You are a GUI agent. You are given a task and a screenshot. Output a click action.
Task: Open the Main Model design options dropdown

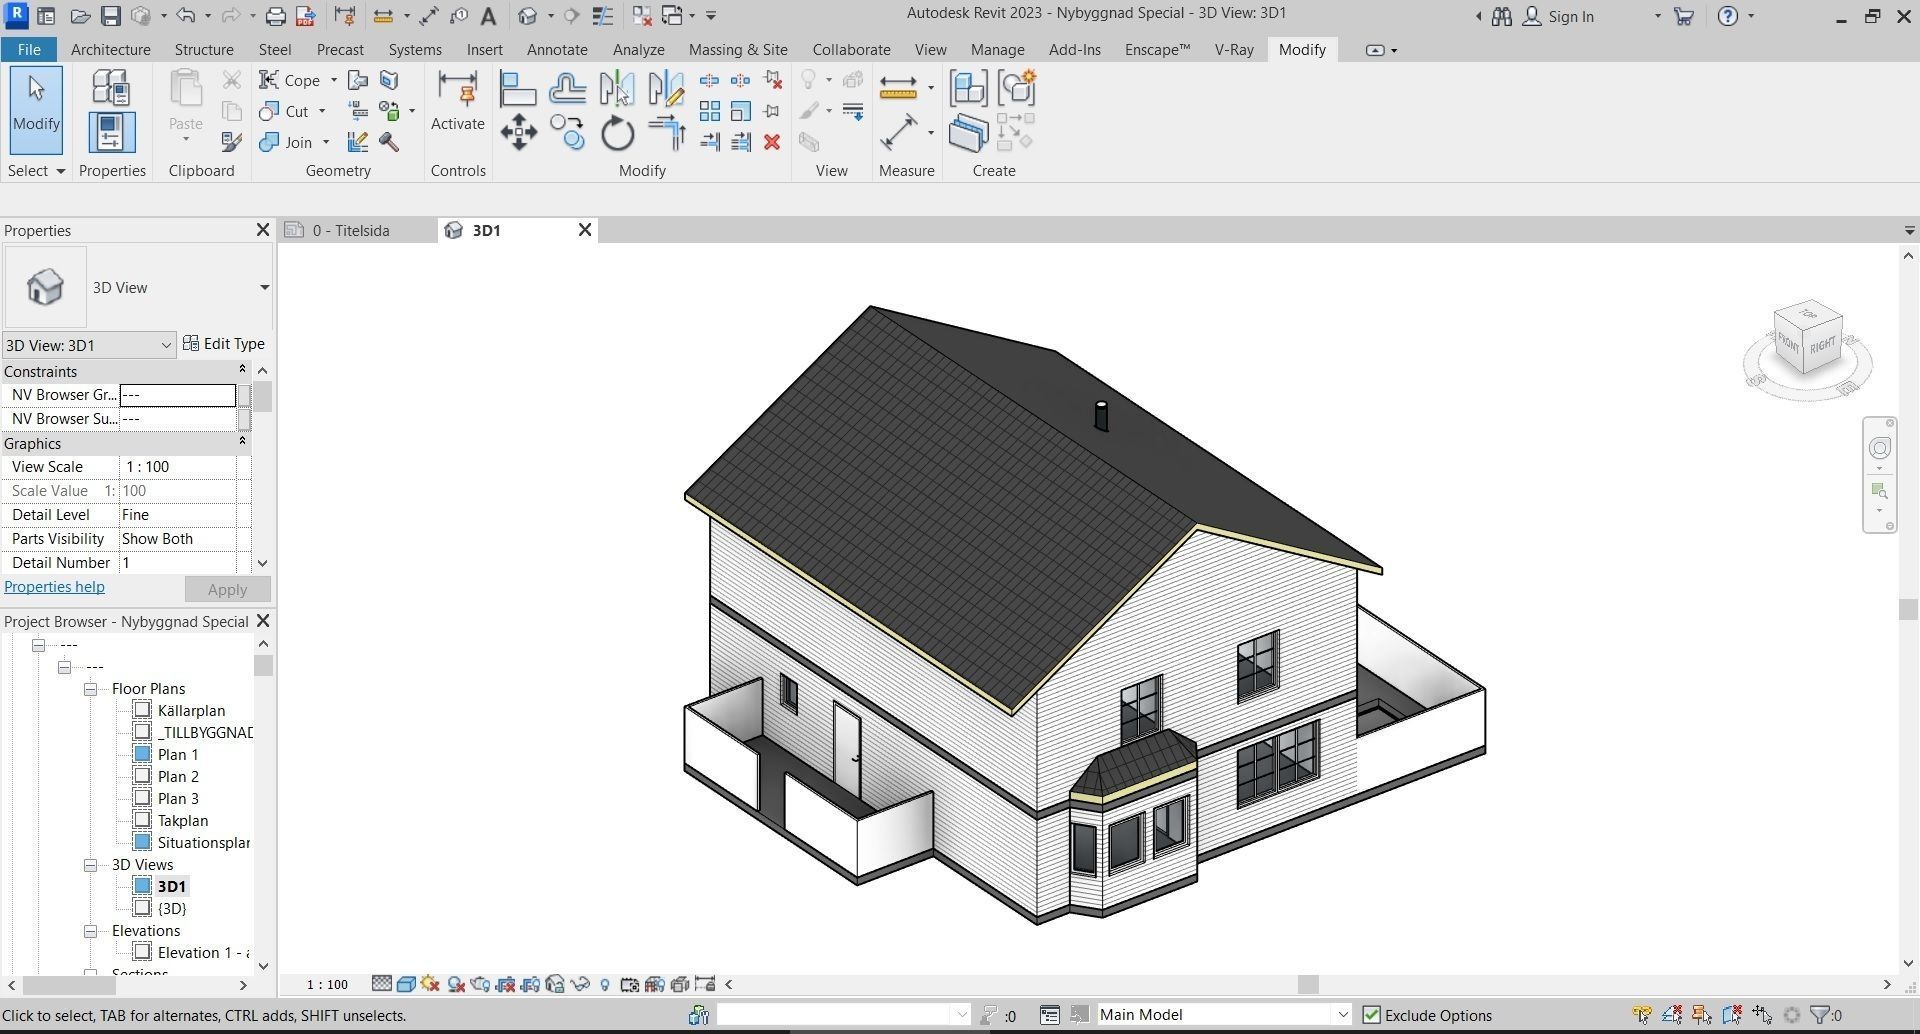pos(1343,1015)
